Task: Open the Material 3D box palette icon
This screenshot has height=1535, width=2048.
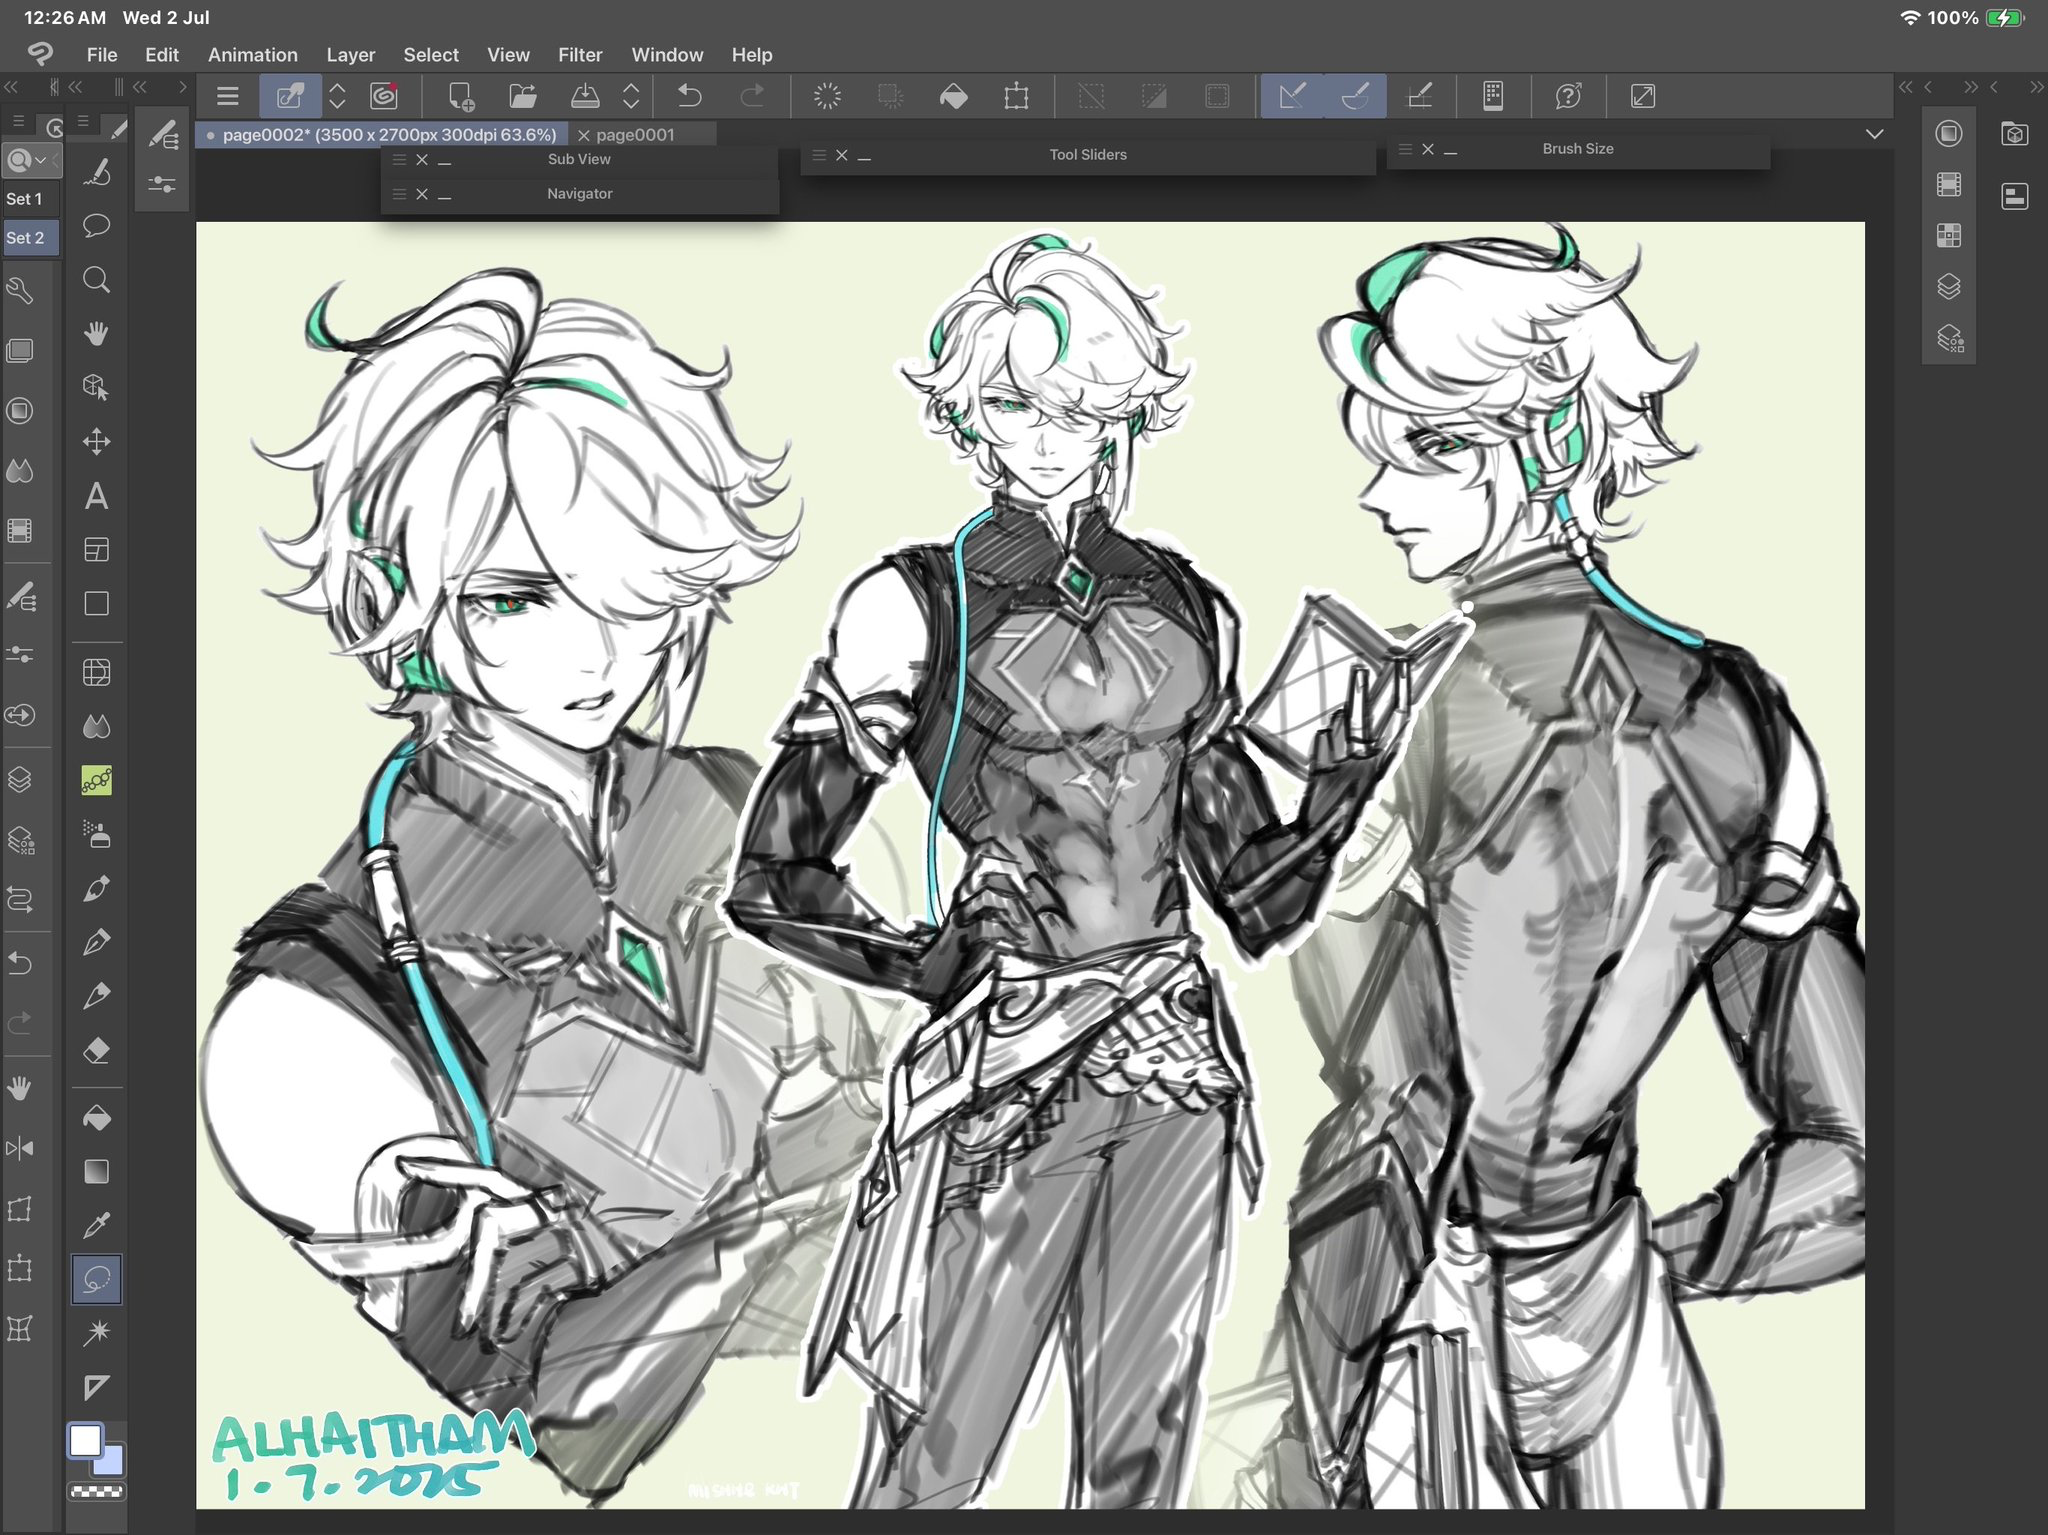Action: pos(2015,134)
